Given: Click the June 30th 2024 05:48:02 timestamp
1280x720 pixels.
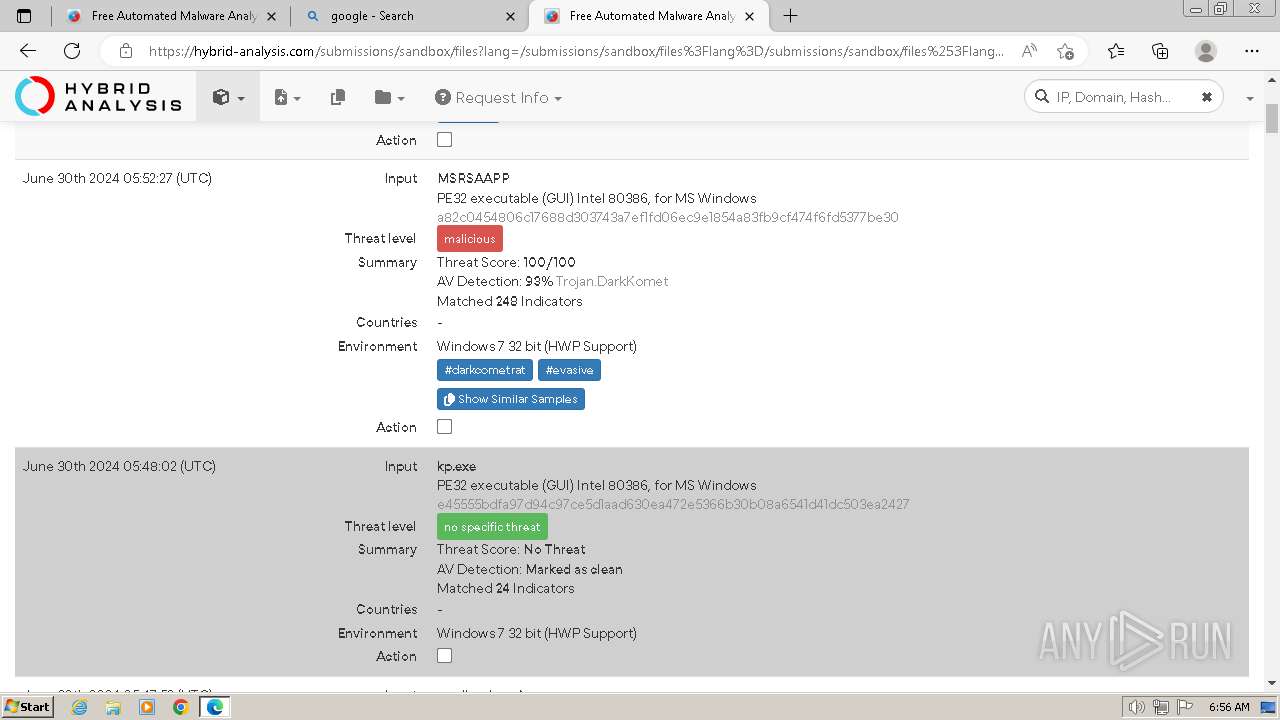Looking at the screenshot, I should pyautogui.click(x=119, y=466).
